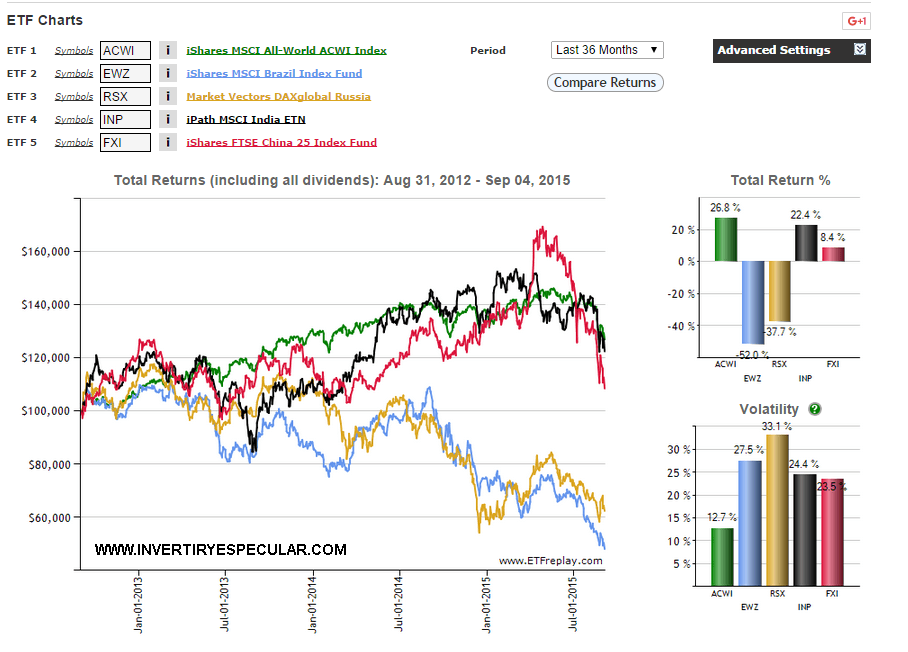Open iShares MSCI Brazil Index Fund link
The height and width of the screenshot is (652, 908).
point(274,73)
